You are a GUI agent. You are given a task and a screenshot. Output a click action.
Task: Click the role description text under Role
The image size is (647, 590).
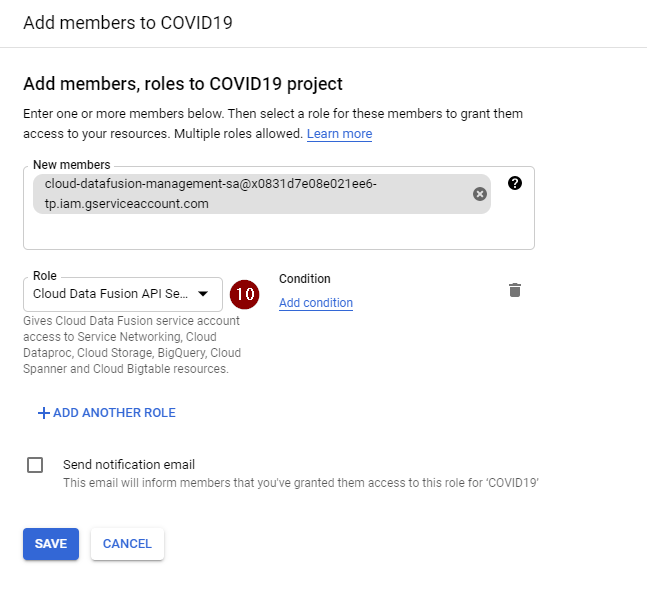pyautogui.click(x=131, y=345)
